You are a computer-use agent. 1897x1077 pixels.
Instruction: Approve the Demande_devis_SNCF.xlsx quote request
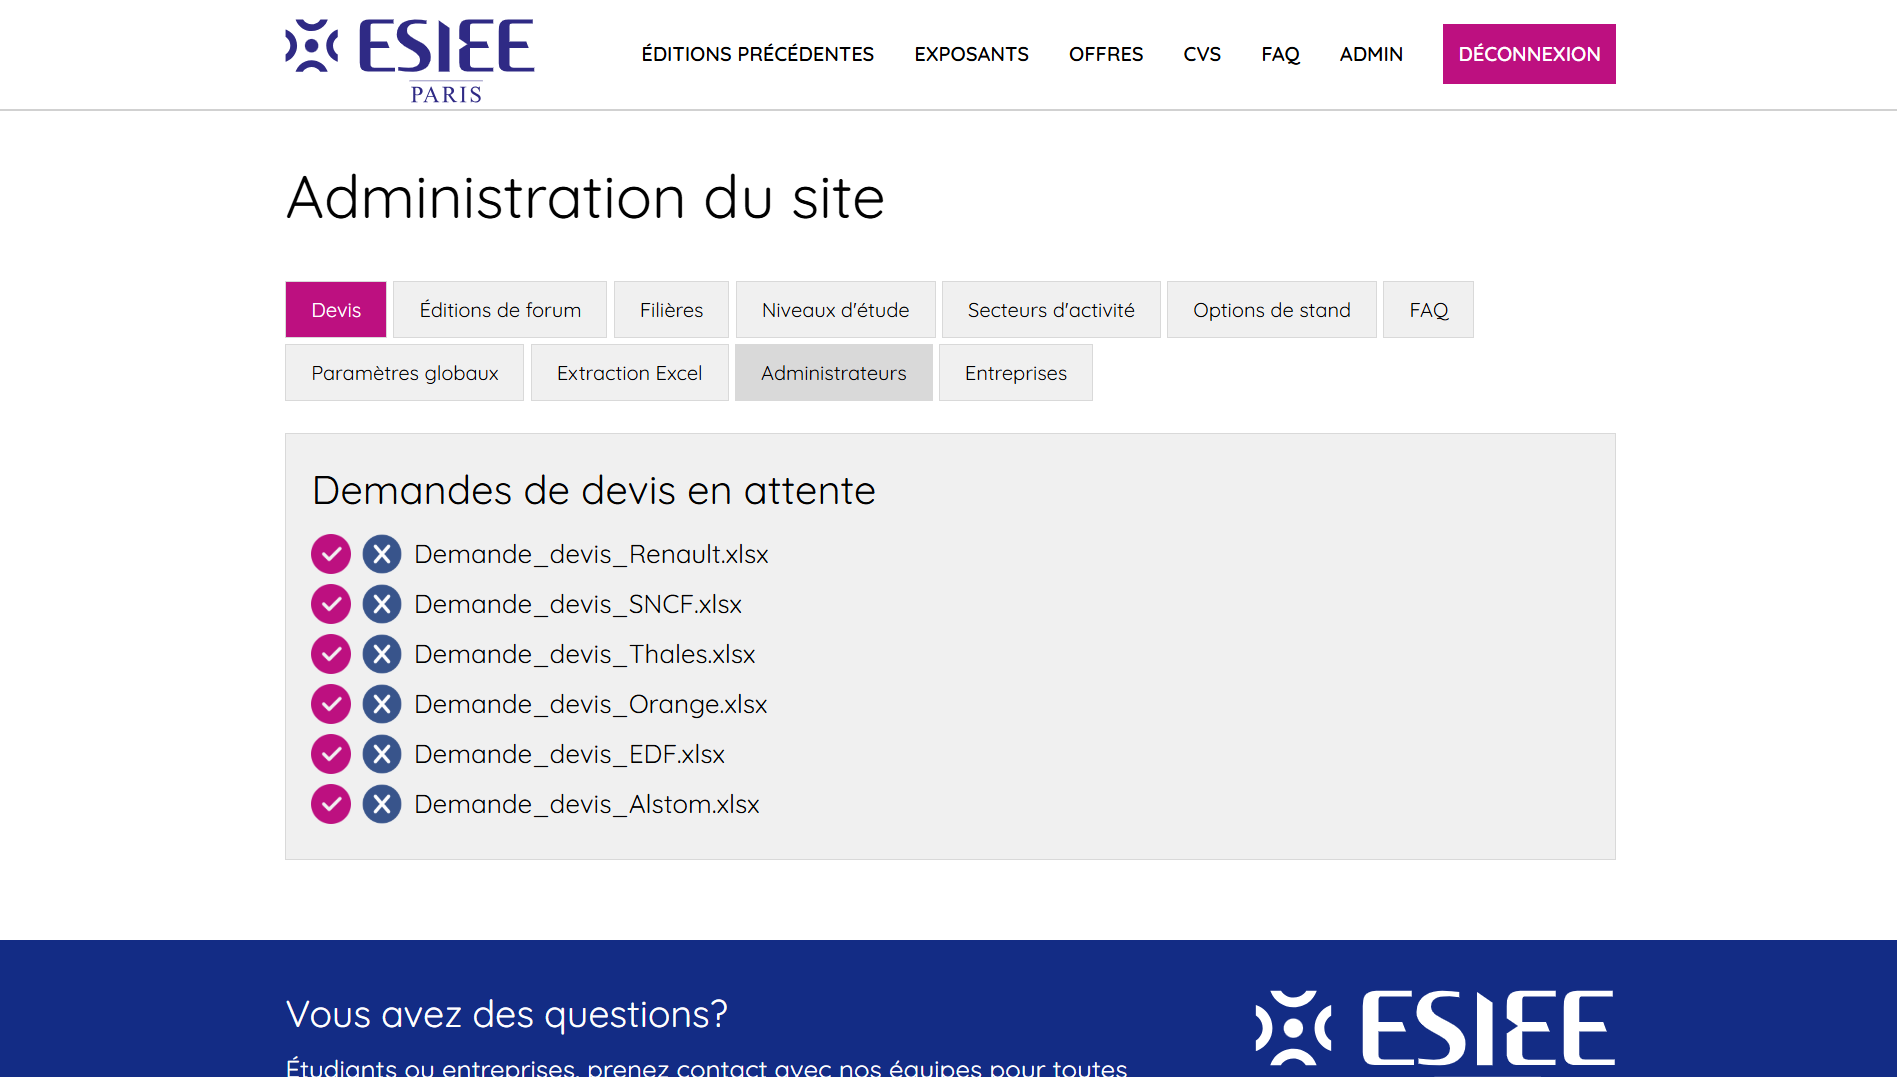[x=331, y=603]
